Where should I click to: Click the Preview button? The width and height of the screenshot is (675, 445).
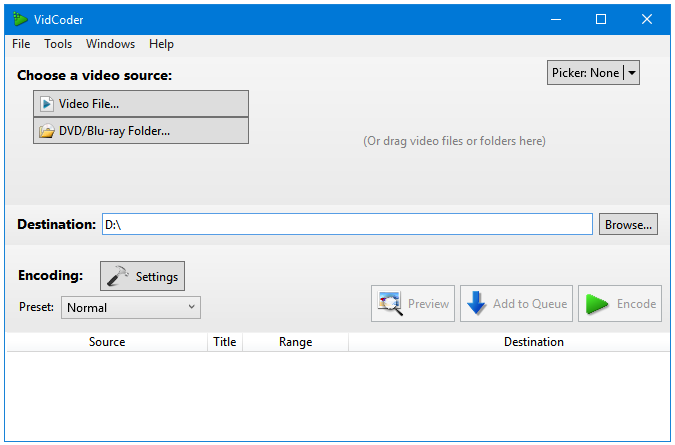point(413,303)
